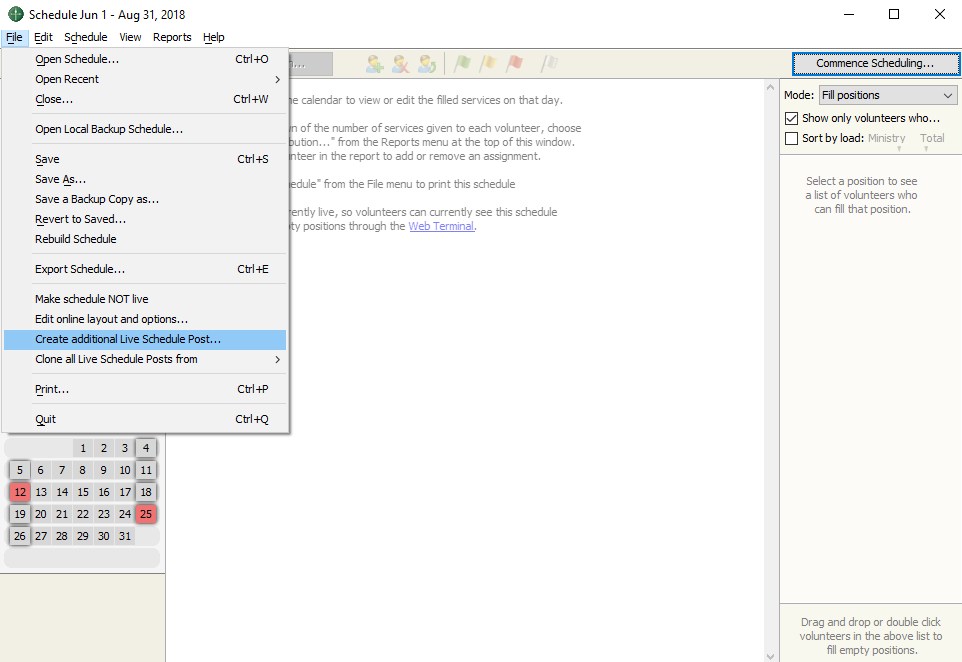This screenshot has height=662, width=962.
Task: Enable the 'Sort by load' checkbox
Action: coord(792,138)
